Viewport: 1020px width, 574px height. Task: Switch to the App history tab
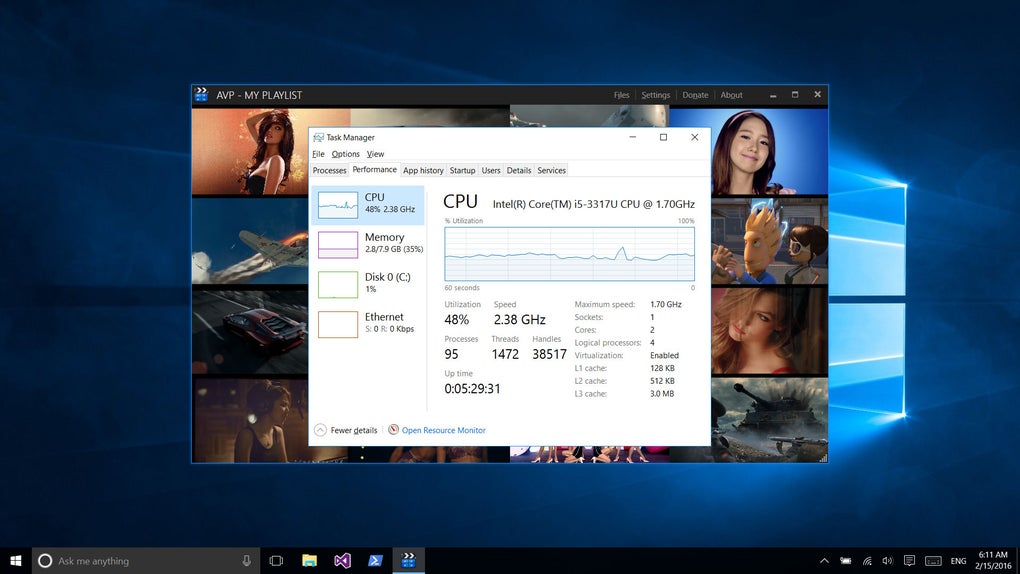point(423,171)
